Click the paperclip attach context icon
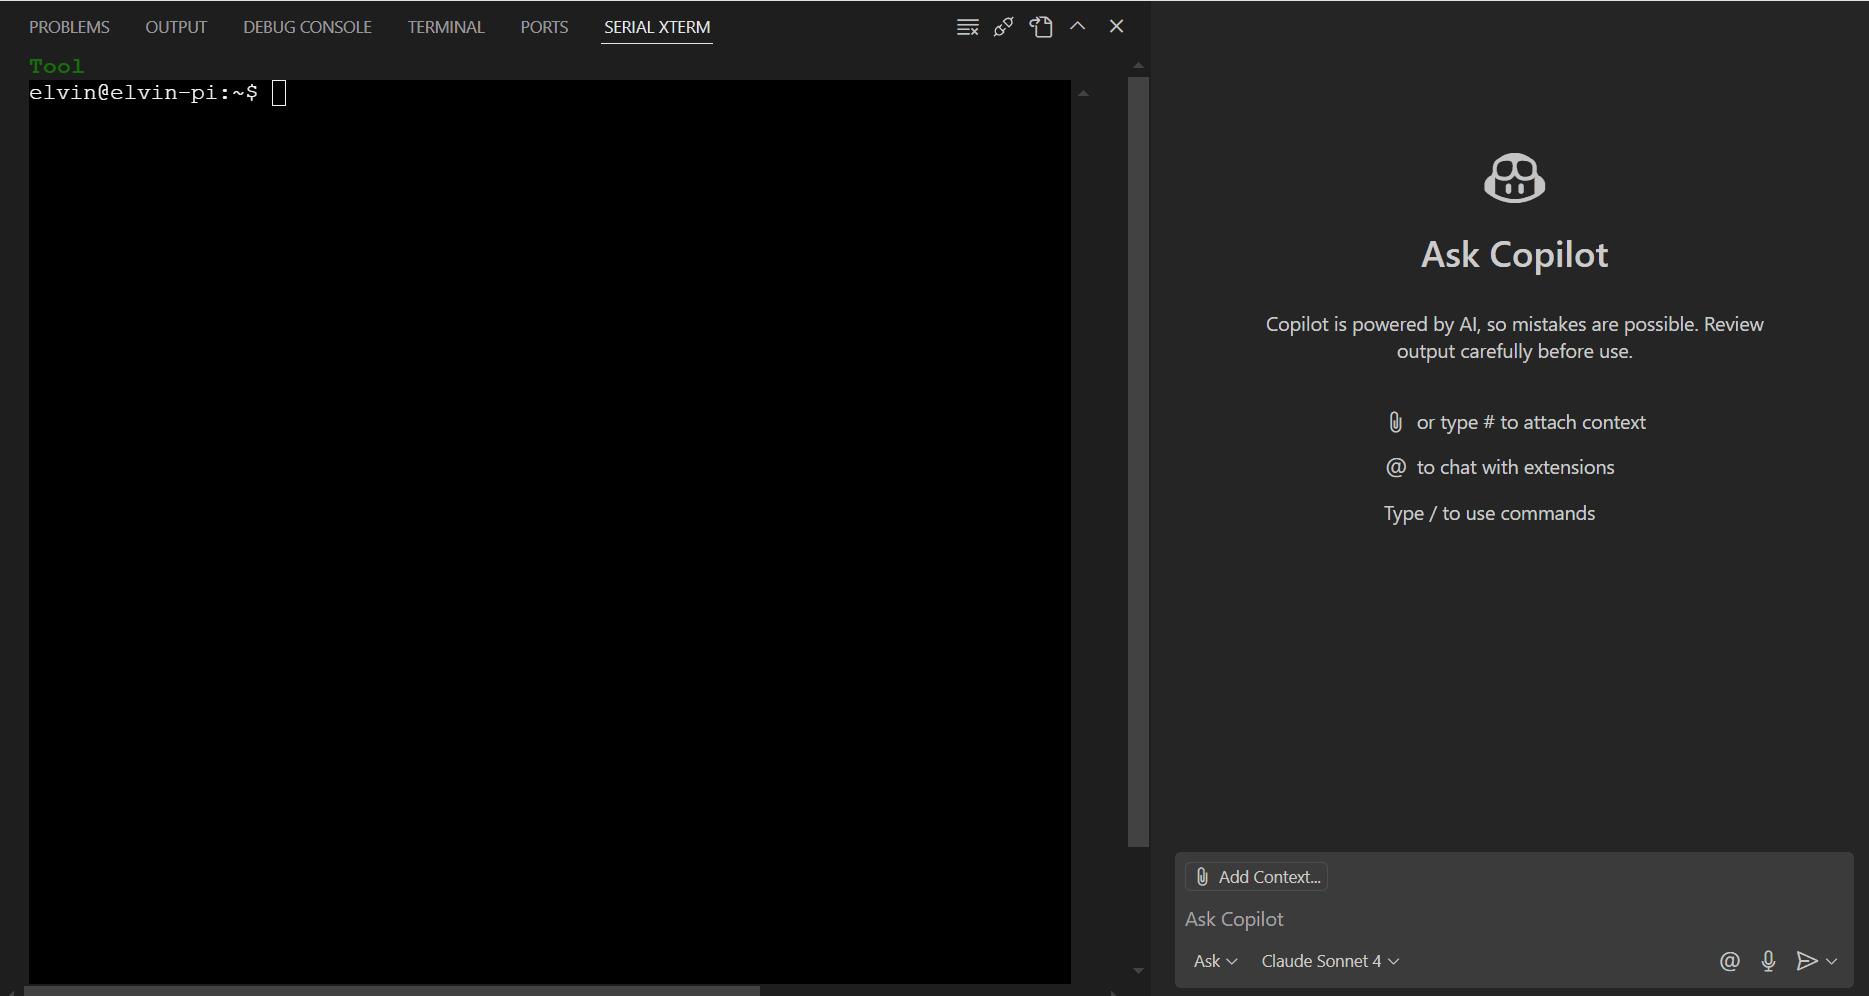 (x=1396, y=422)
